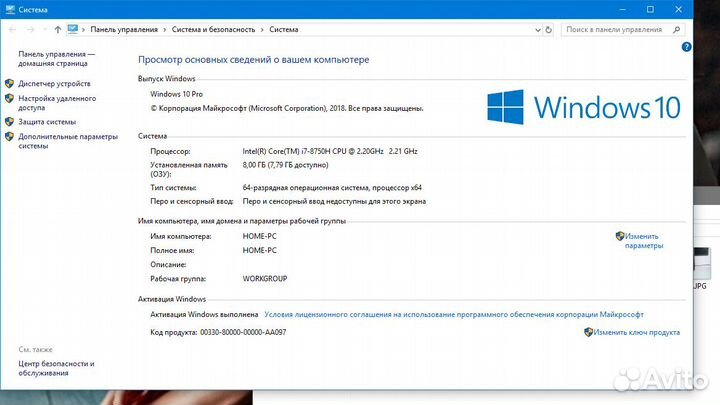Viewport: 720px width, 405px height.
Task: Expand chevron after Панель управления breadcrumb
Action: coord(165,30)
